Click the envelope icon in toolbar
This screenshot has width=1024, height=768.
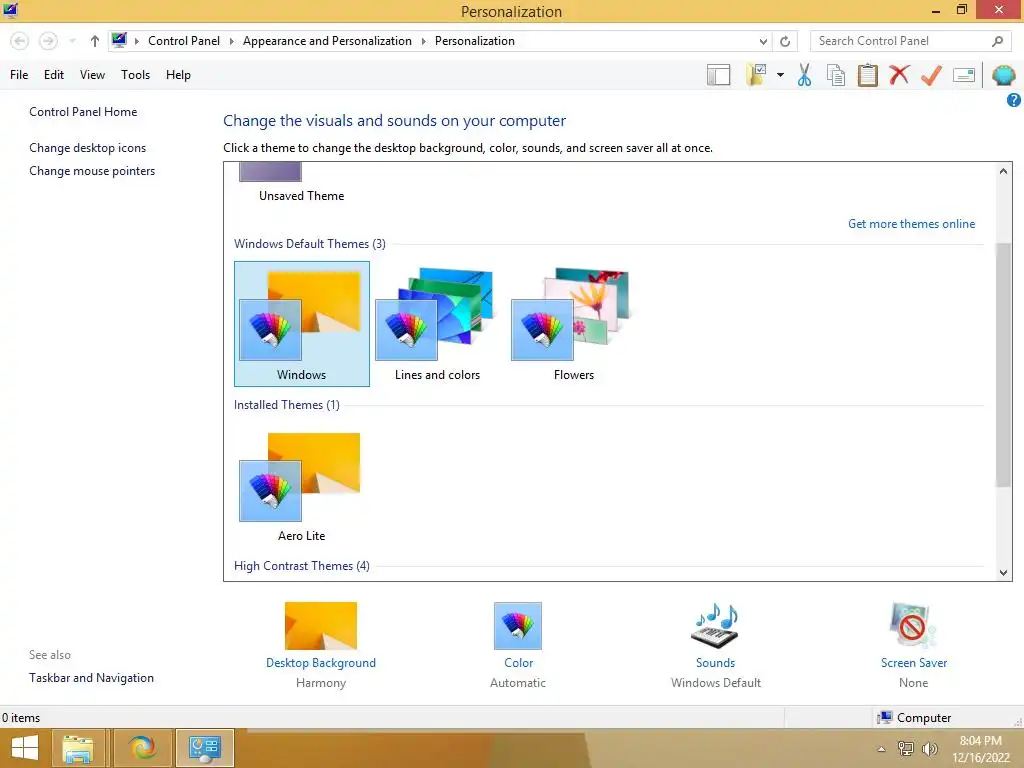tap(964, 75)
